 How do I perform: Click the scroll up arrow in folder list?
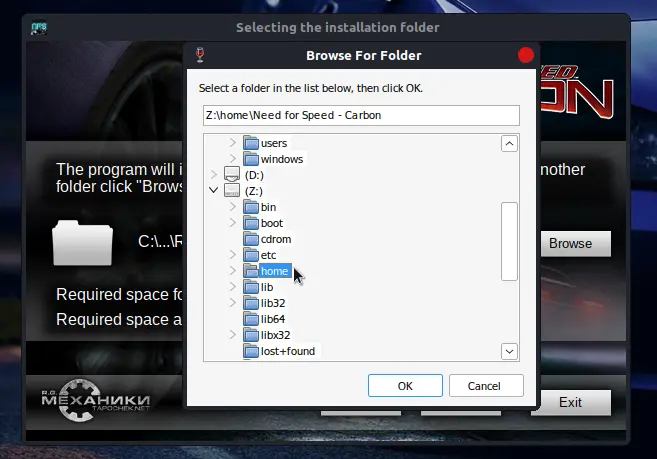[509, 144]
